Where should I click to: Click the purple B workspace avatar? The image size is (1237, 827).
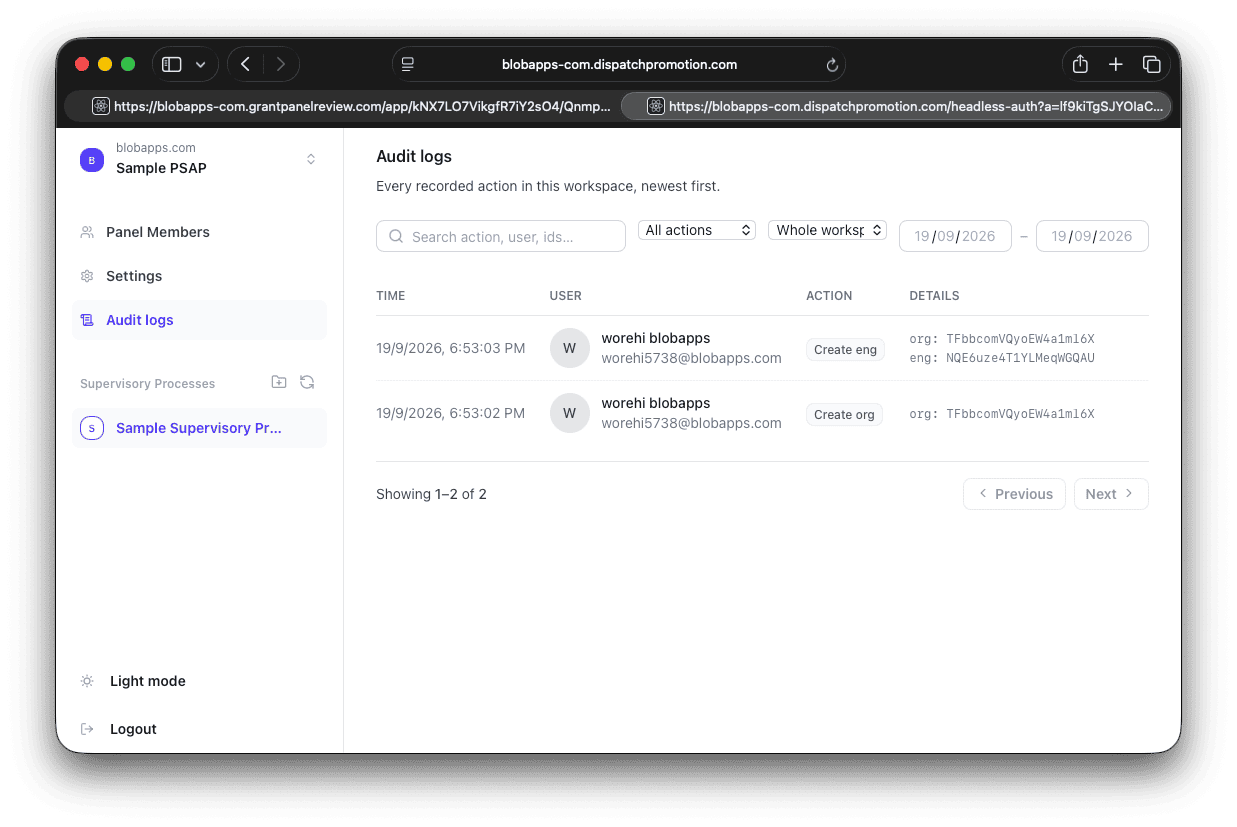tap(92, 160)
